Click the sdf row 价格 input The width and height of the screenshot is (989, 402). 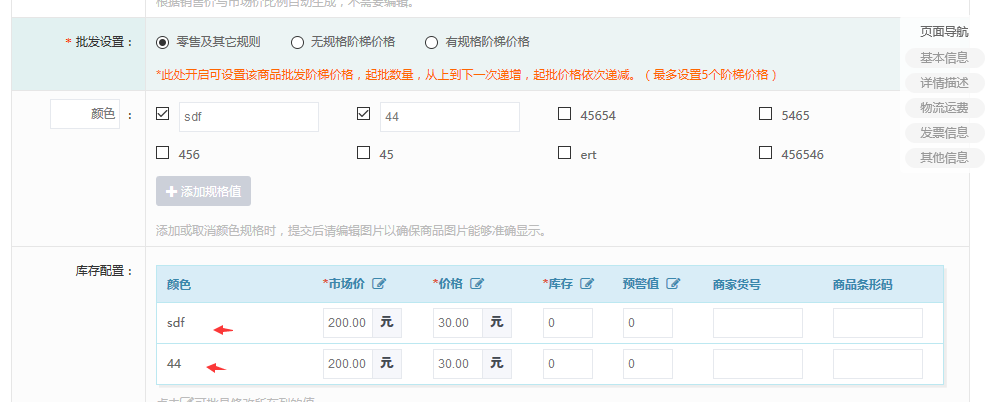tap(458, 323)
